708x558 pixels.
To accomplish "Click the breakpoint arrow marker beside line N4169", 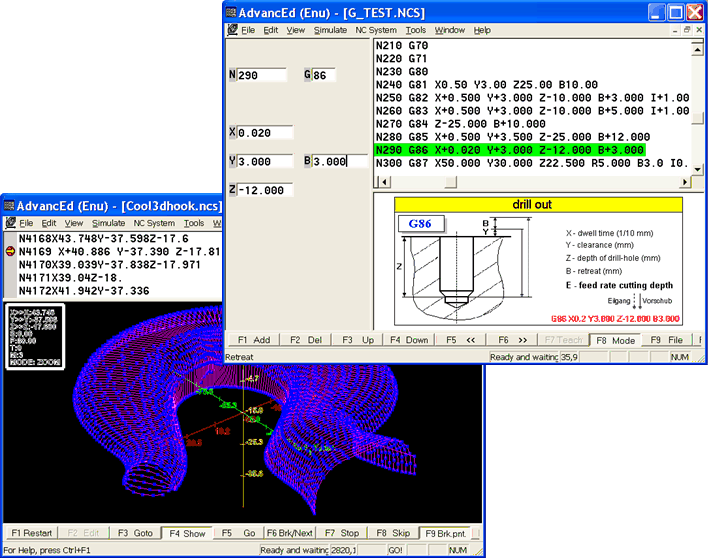I will 10,251.
